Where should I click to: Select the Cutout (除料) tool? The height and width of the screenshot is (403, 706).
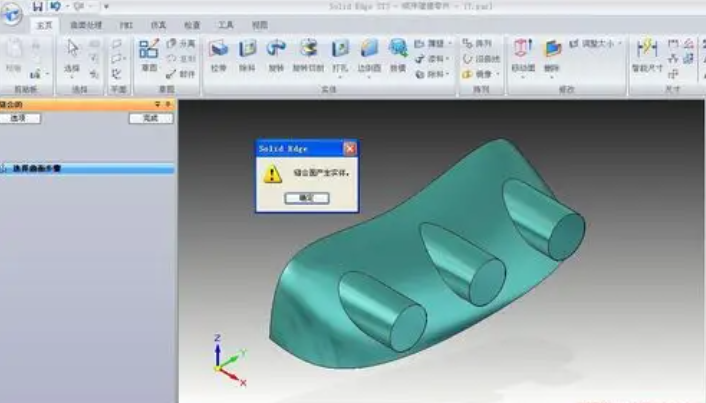[247, 52]
